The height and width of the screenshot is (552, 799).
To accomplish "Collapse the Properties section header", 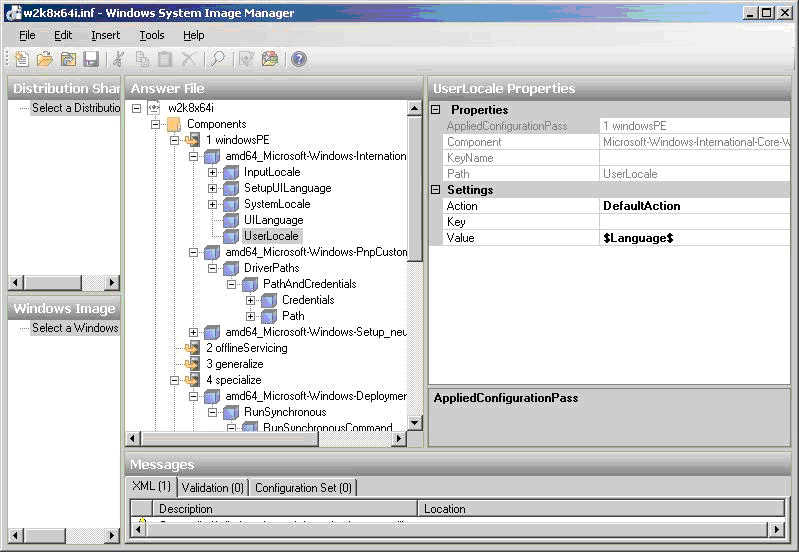I will [x=436, y=110].
